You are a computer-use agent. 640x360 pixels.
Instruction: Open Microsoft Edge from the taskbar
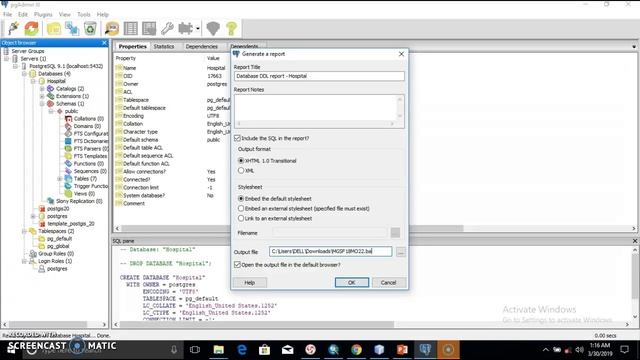[x=242, y=350]
